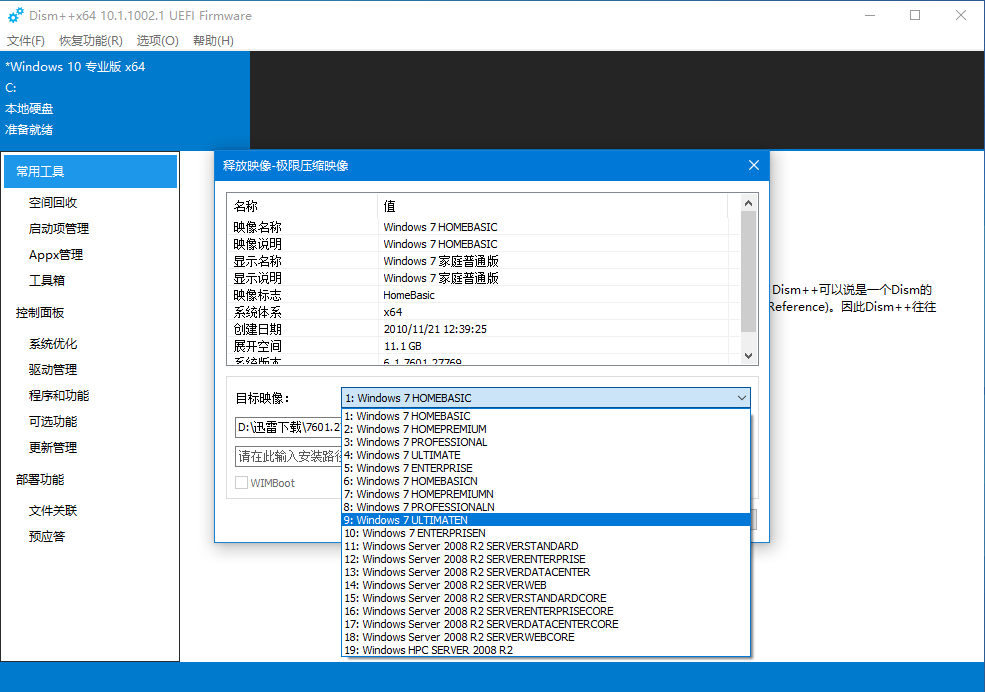Choose 18: SERVERWEBCORE entry

(x=546, y=637)
